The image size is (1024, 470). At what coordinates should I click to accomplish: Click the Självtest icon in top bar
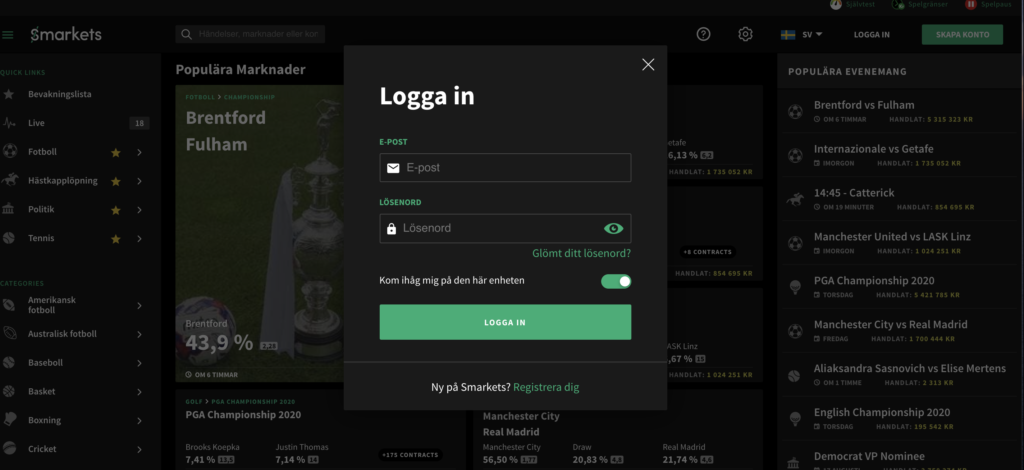click(x=836, y=5)
